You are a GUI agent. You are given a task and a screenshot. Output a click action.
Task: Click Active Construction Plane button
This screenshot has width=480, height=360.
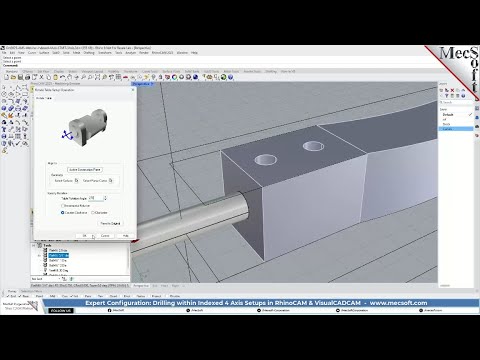coord(85,170)
